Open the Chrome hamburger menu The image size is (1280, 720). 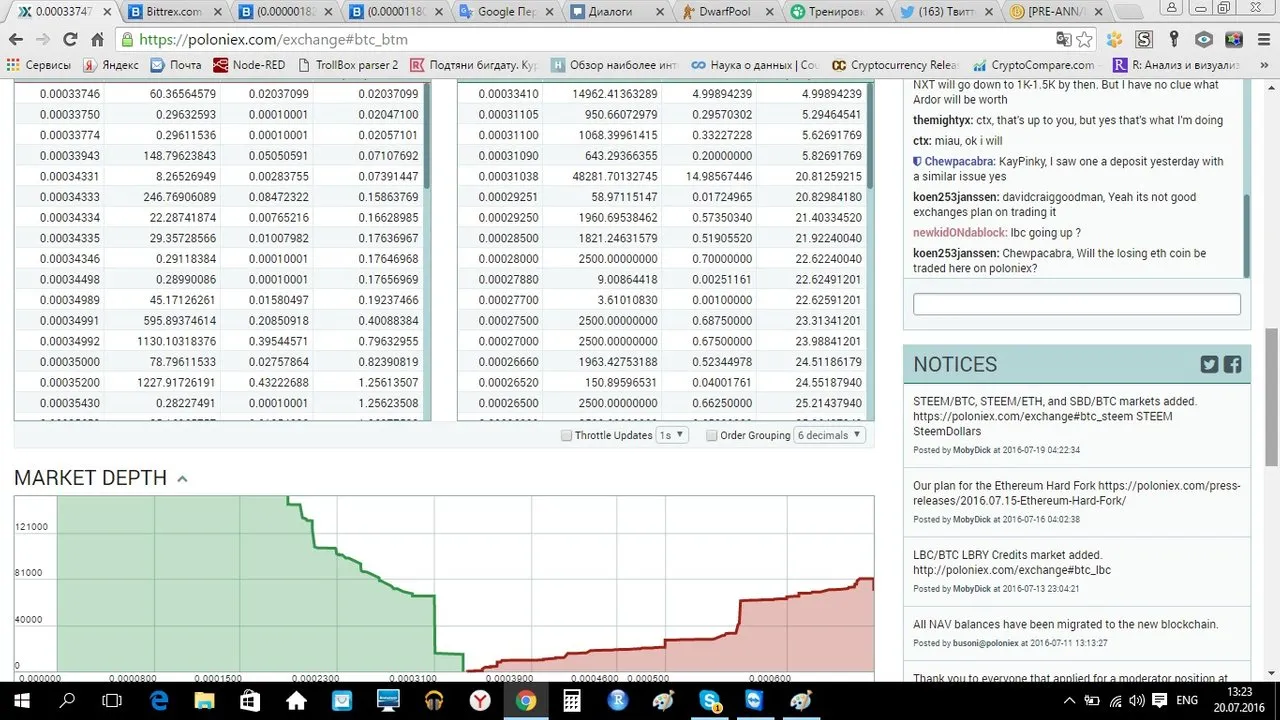1262,40
